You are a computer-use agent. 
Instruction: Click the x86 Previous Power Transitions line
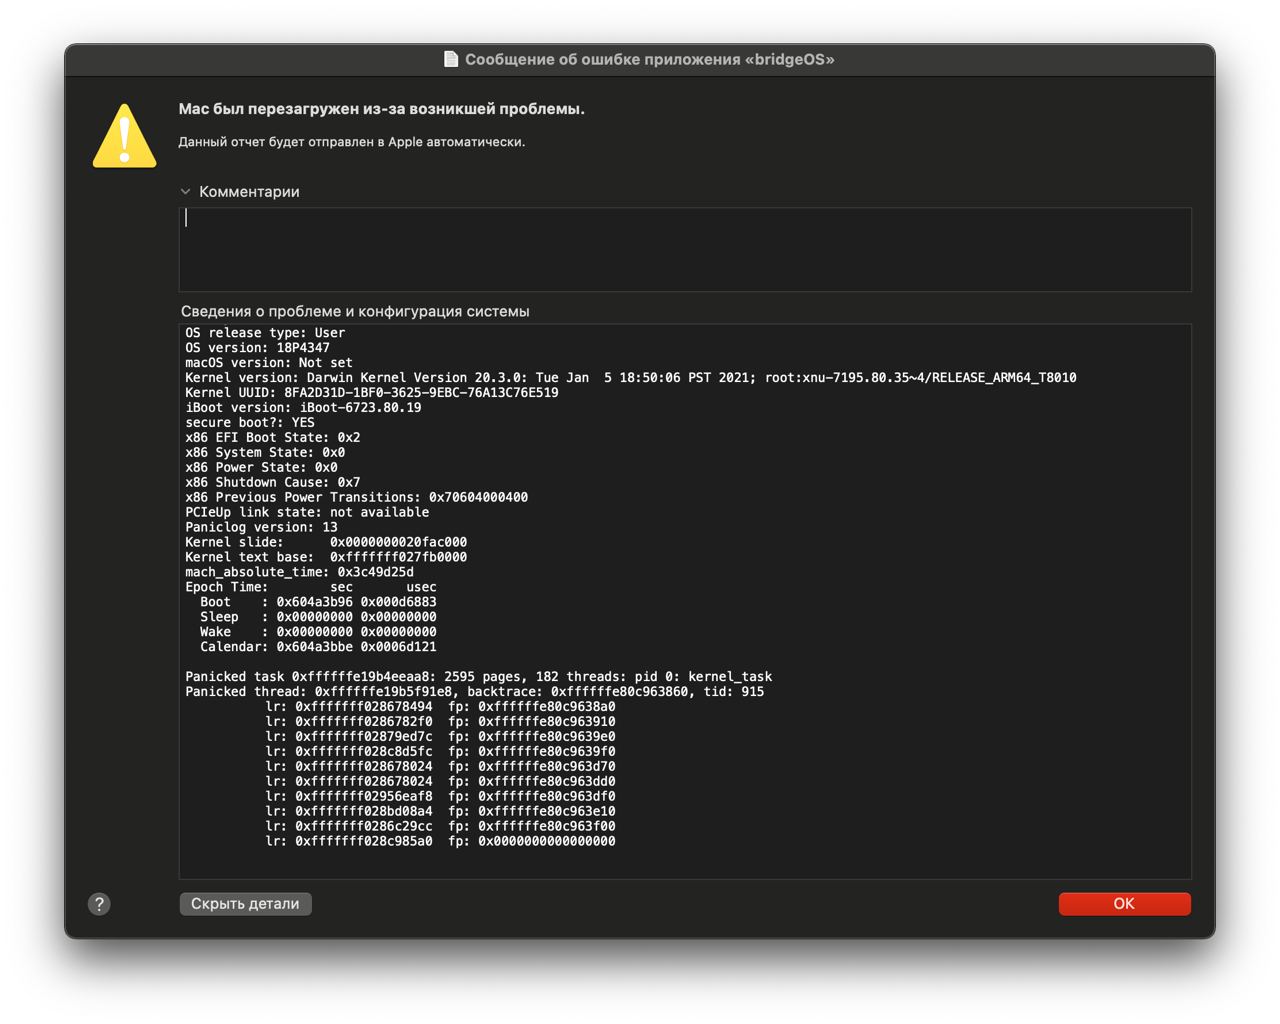[x=357, y=498]
